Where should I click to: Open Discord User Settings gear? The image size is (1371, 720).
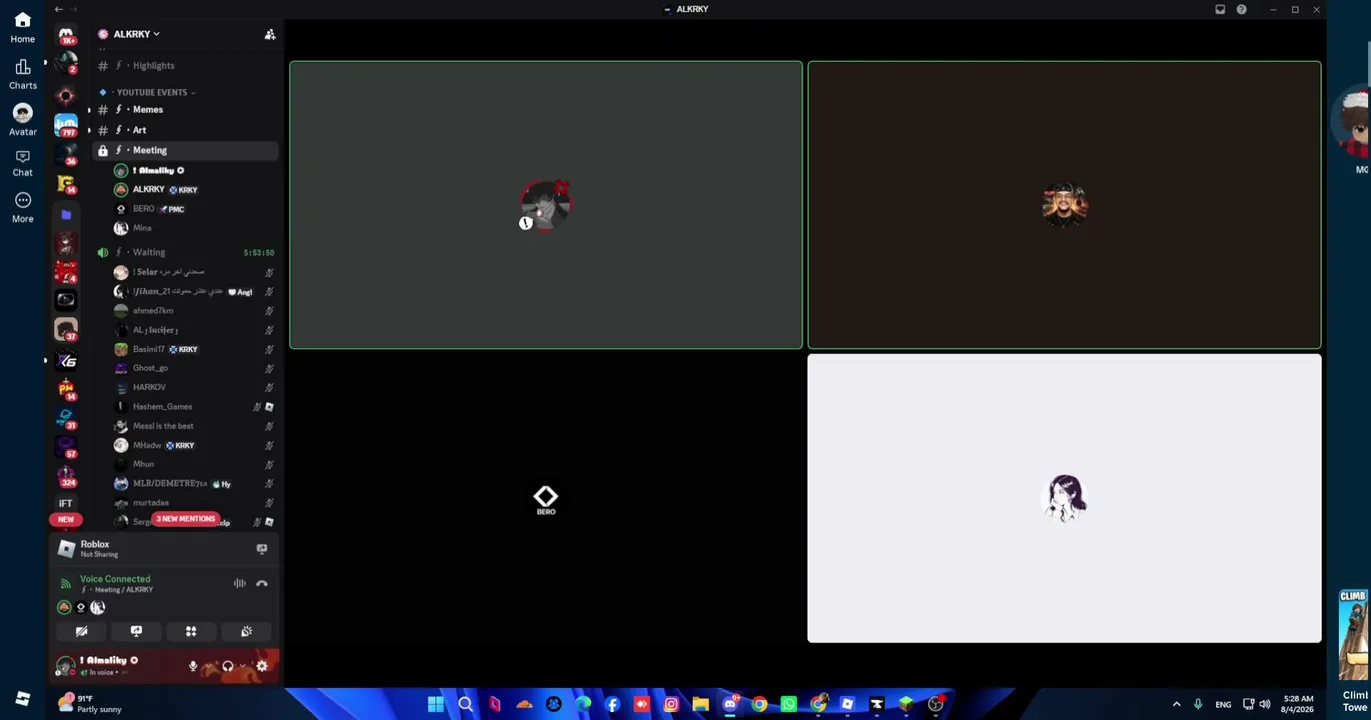(262, 666)
